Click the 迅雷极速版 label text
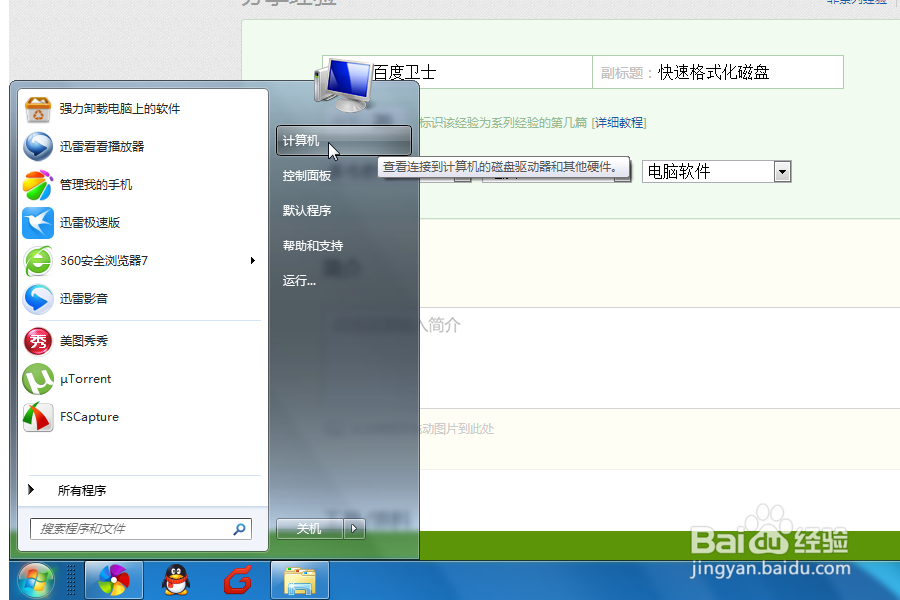Screen dimensions: 900x600 point(90,223)
